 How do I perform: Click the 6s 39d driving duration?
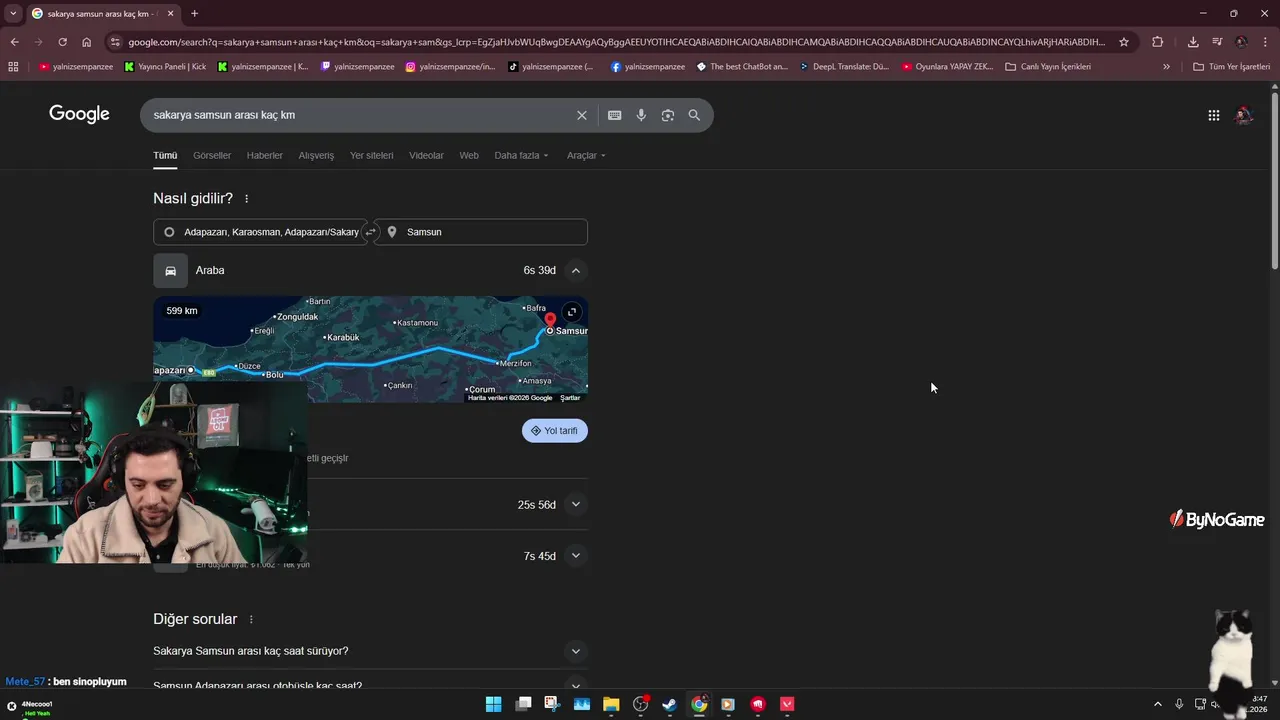pyautogui.click(x=539, y=270)
